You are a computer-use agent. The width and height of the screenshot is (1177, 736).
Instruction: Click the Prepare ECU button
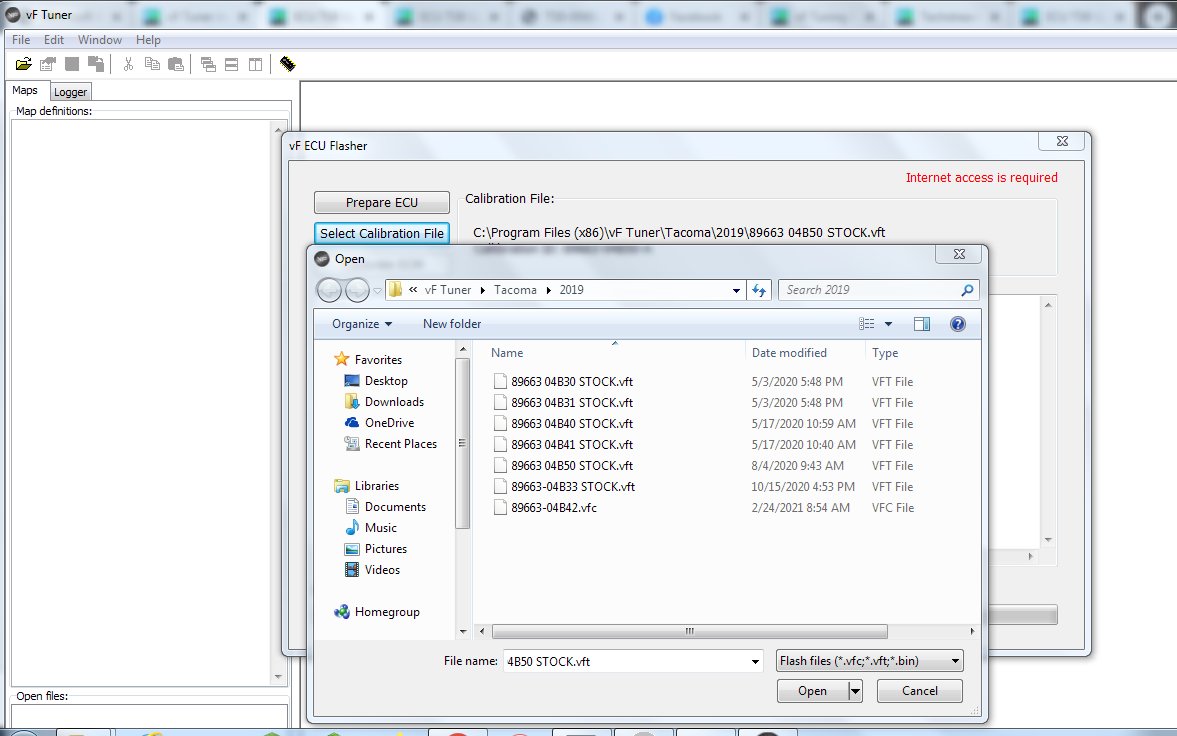381,203
